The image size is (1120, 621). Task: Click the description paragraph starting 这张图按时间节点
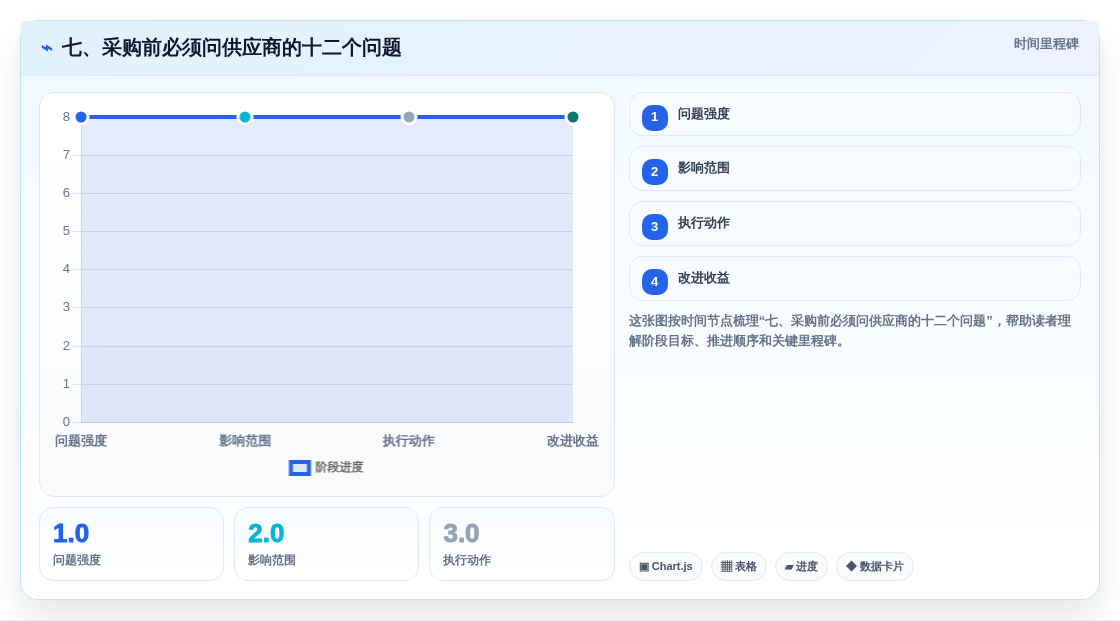(849, 331)
